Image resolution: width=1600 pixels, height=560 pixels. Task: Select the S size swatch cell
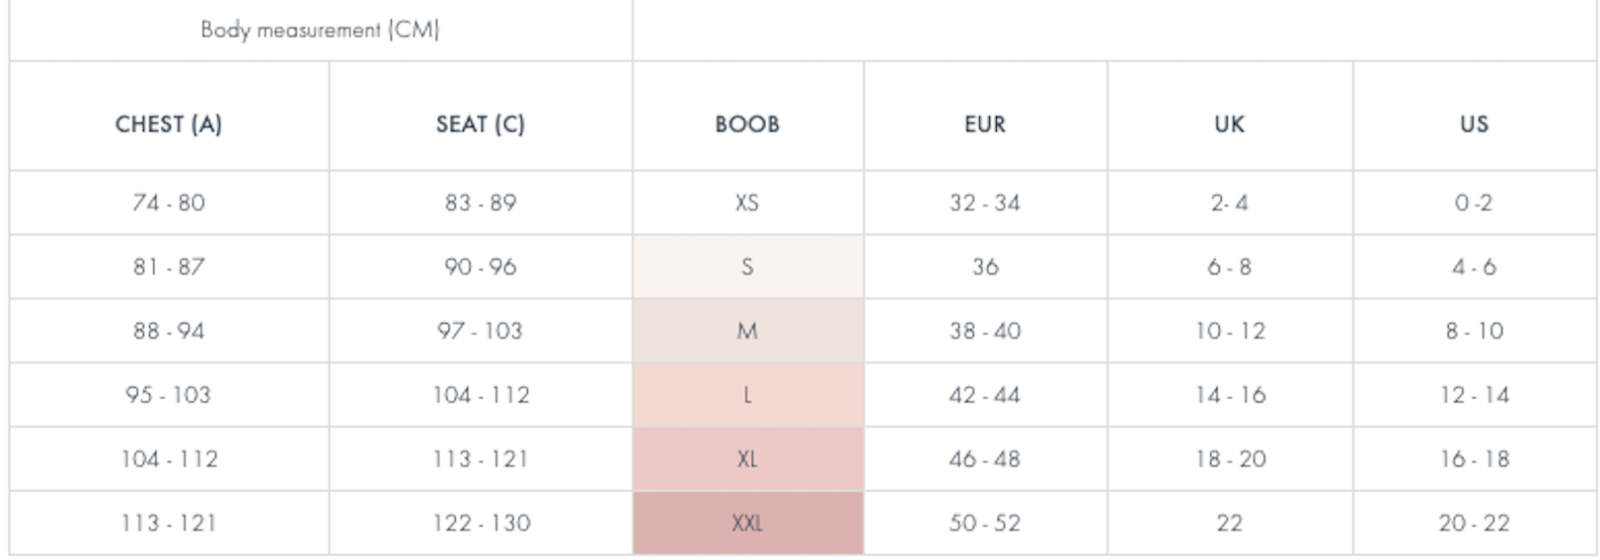(747, 267)
